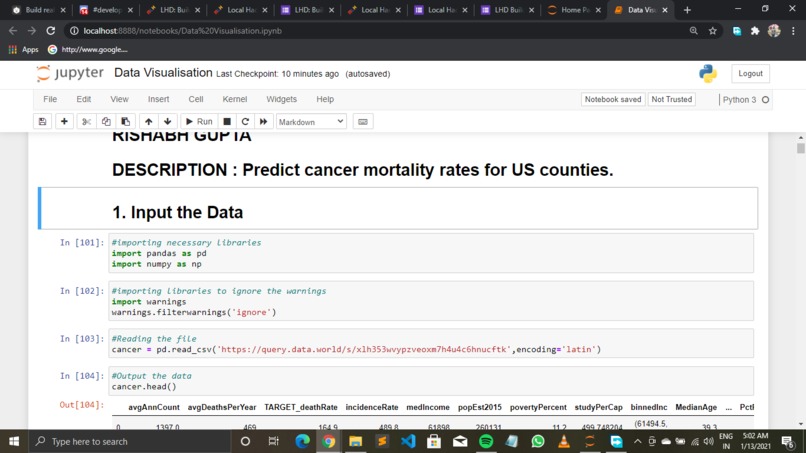Restart the kernel using the circular arrow
The height and width of the screenshot is (453, 806).
click(245, 122)
